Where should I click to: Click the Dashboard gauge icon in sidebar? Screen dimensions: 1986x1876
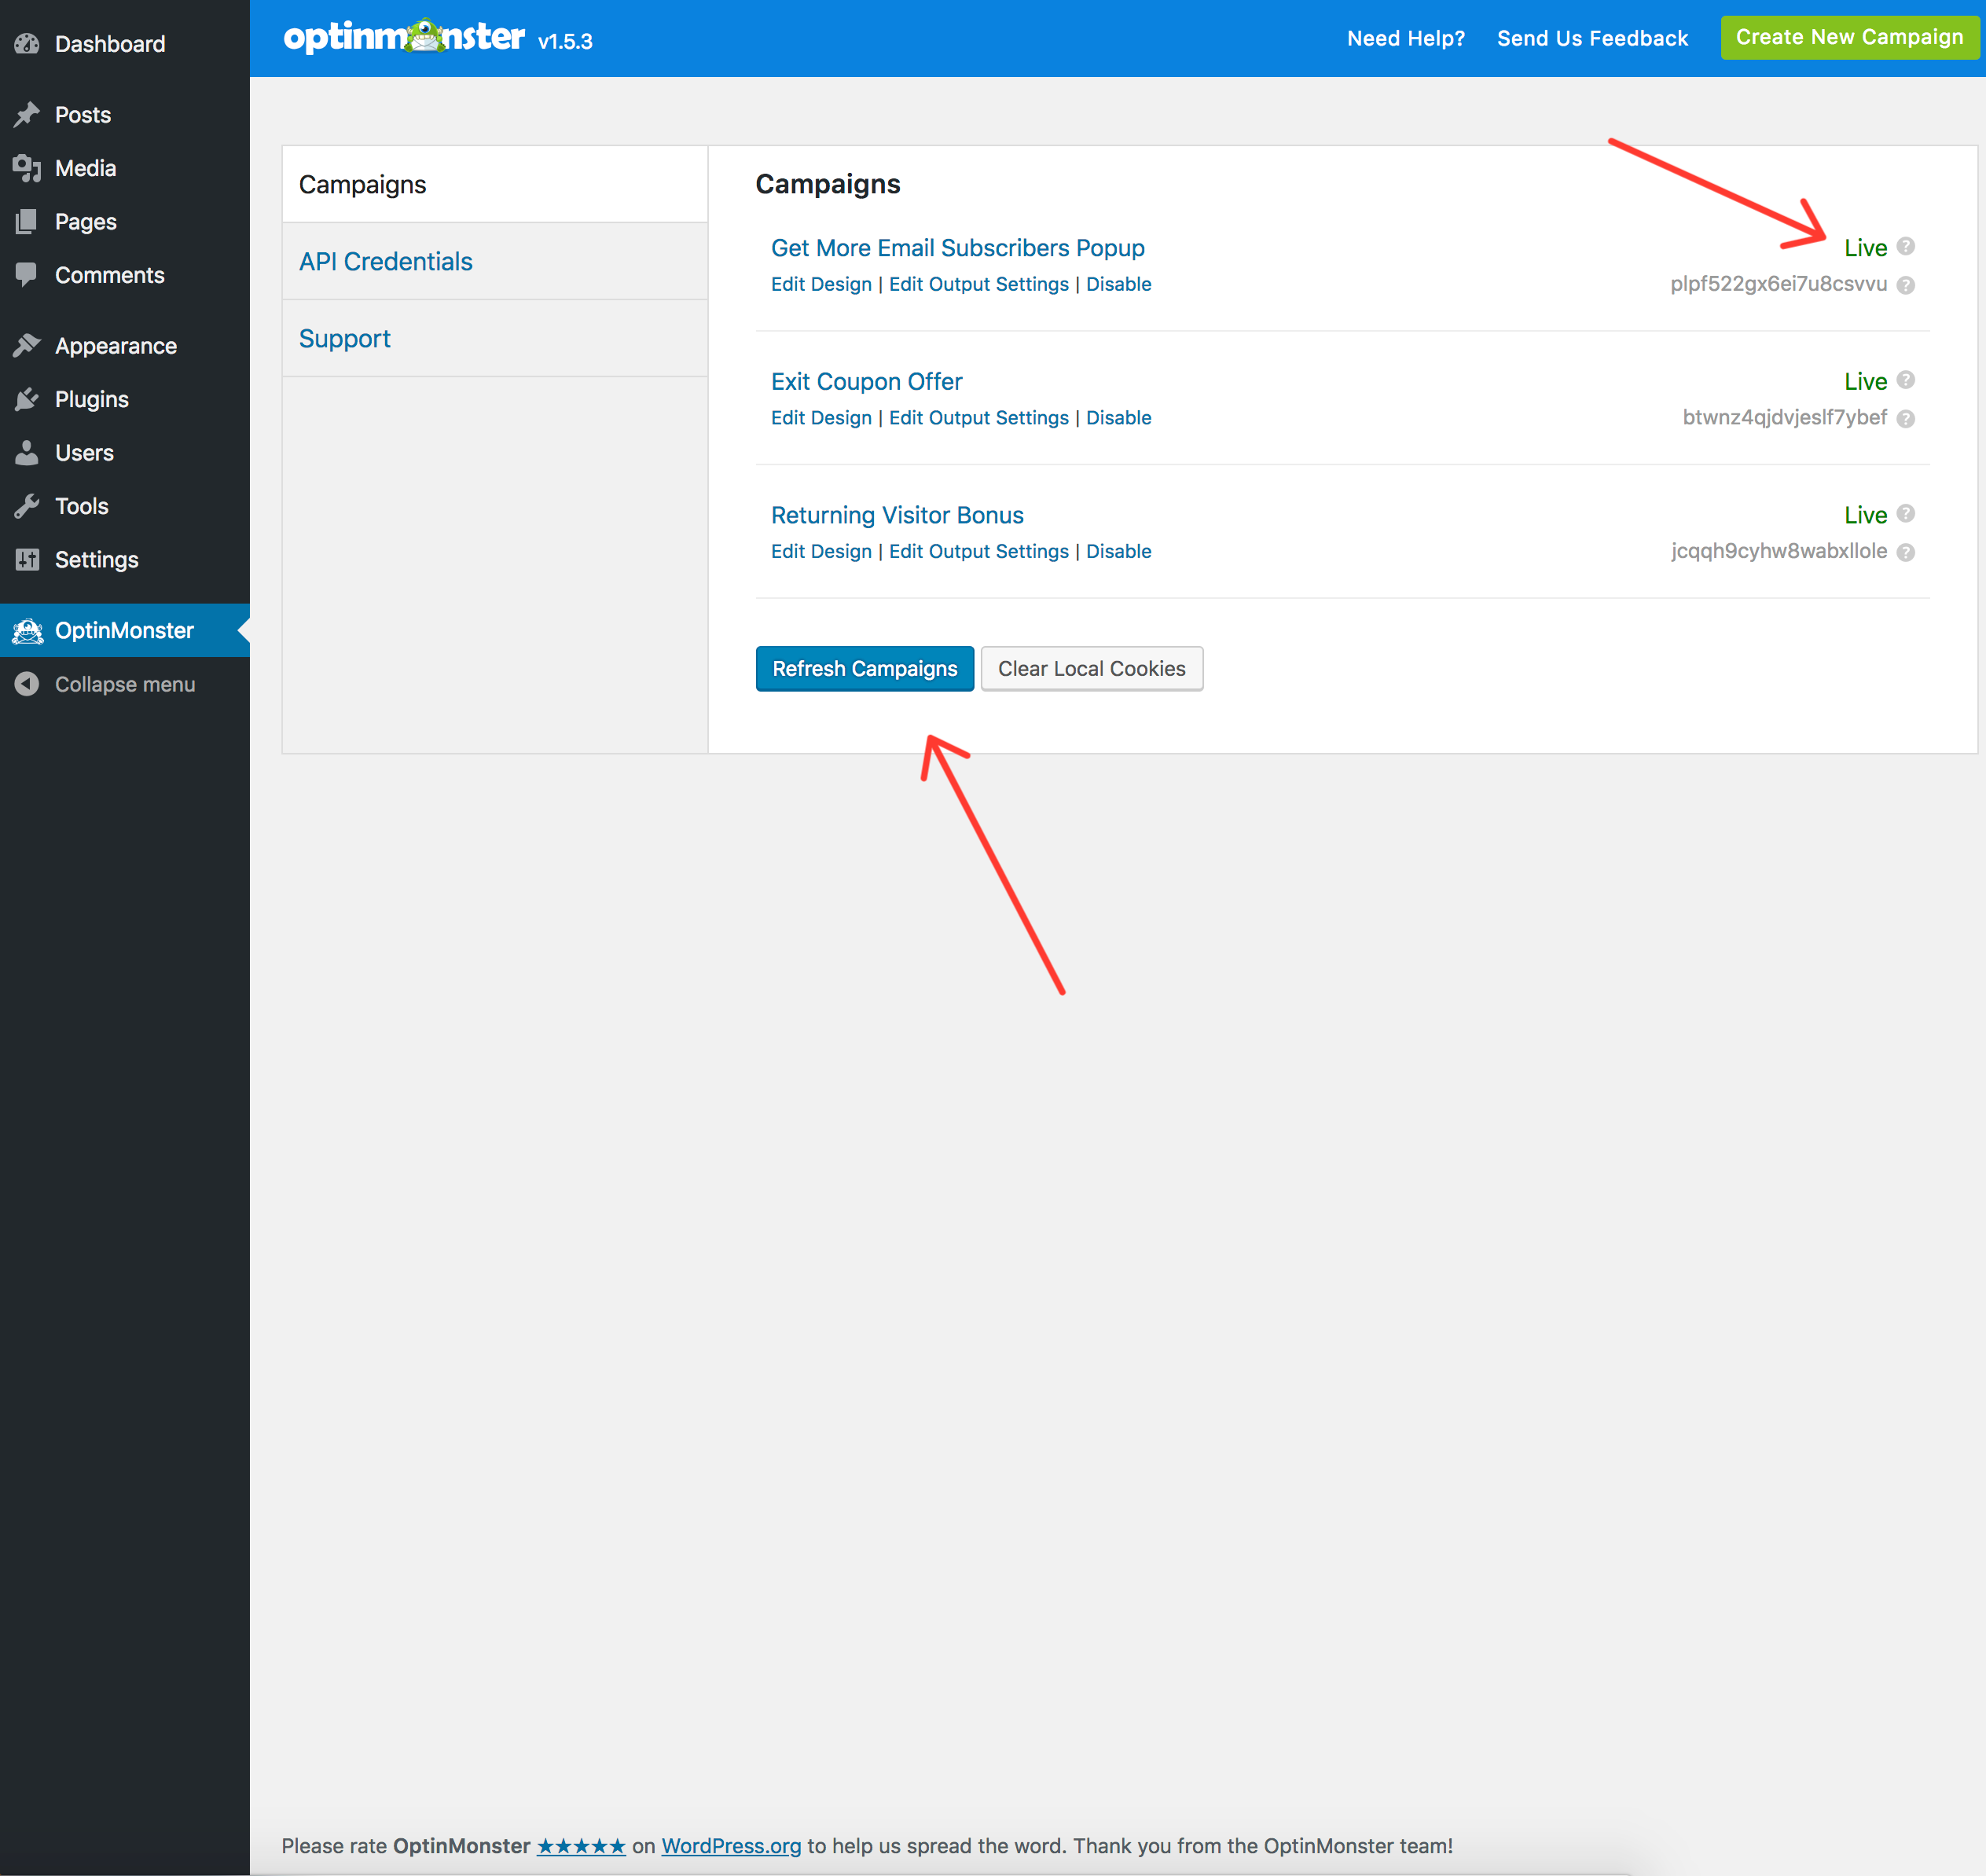pyautogui.click(x=27, y=44)
